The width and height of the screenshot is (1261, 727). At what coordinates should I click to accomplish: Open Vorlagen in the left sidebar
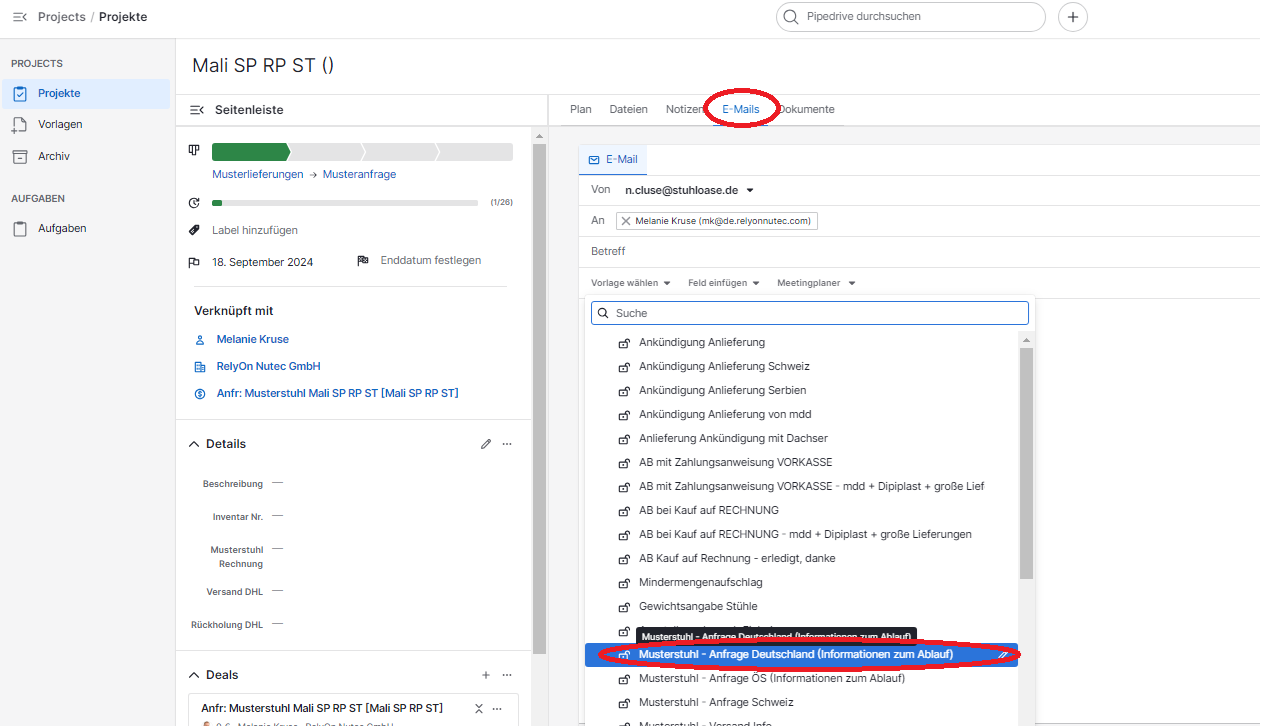(60, 125)
